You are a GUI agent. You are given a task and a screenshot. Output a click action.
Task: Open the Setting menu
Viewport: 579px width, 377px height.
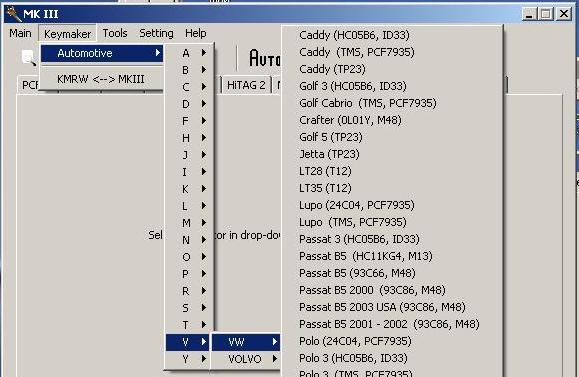click(156, 34)
